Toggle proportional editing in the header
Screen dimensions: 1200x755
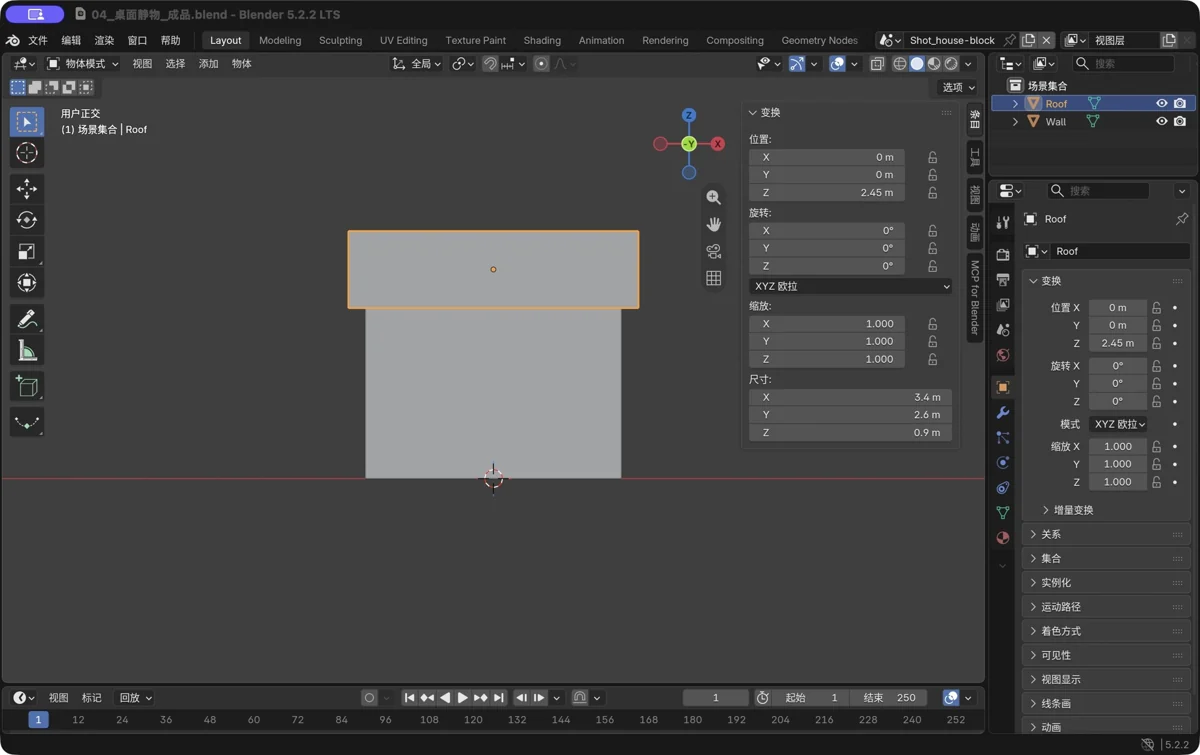541,64
